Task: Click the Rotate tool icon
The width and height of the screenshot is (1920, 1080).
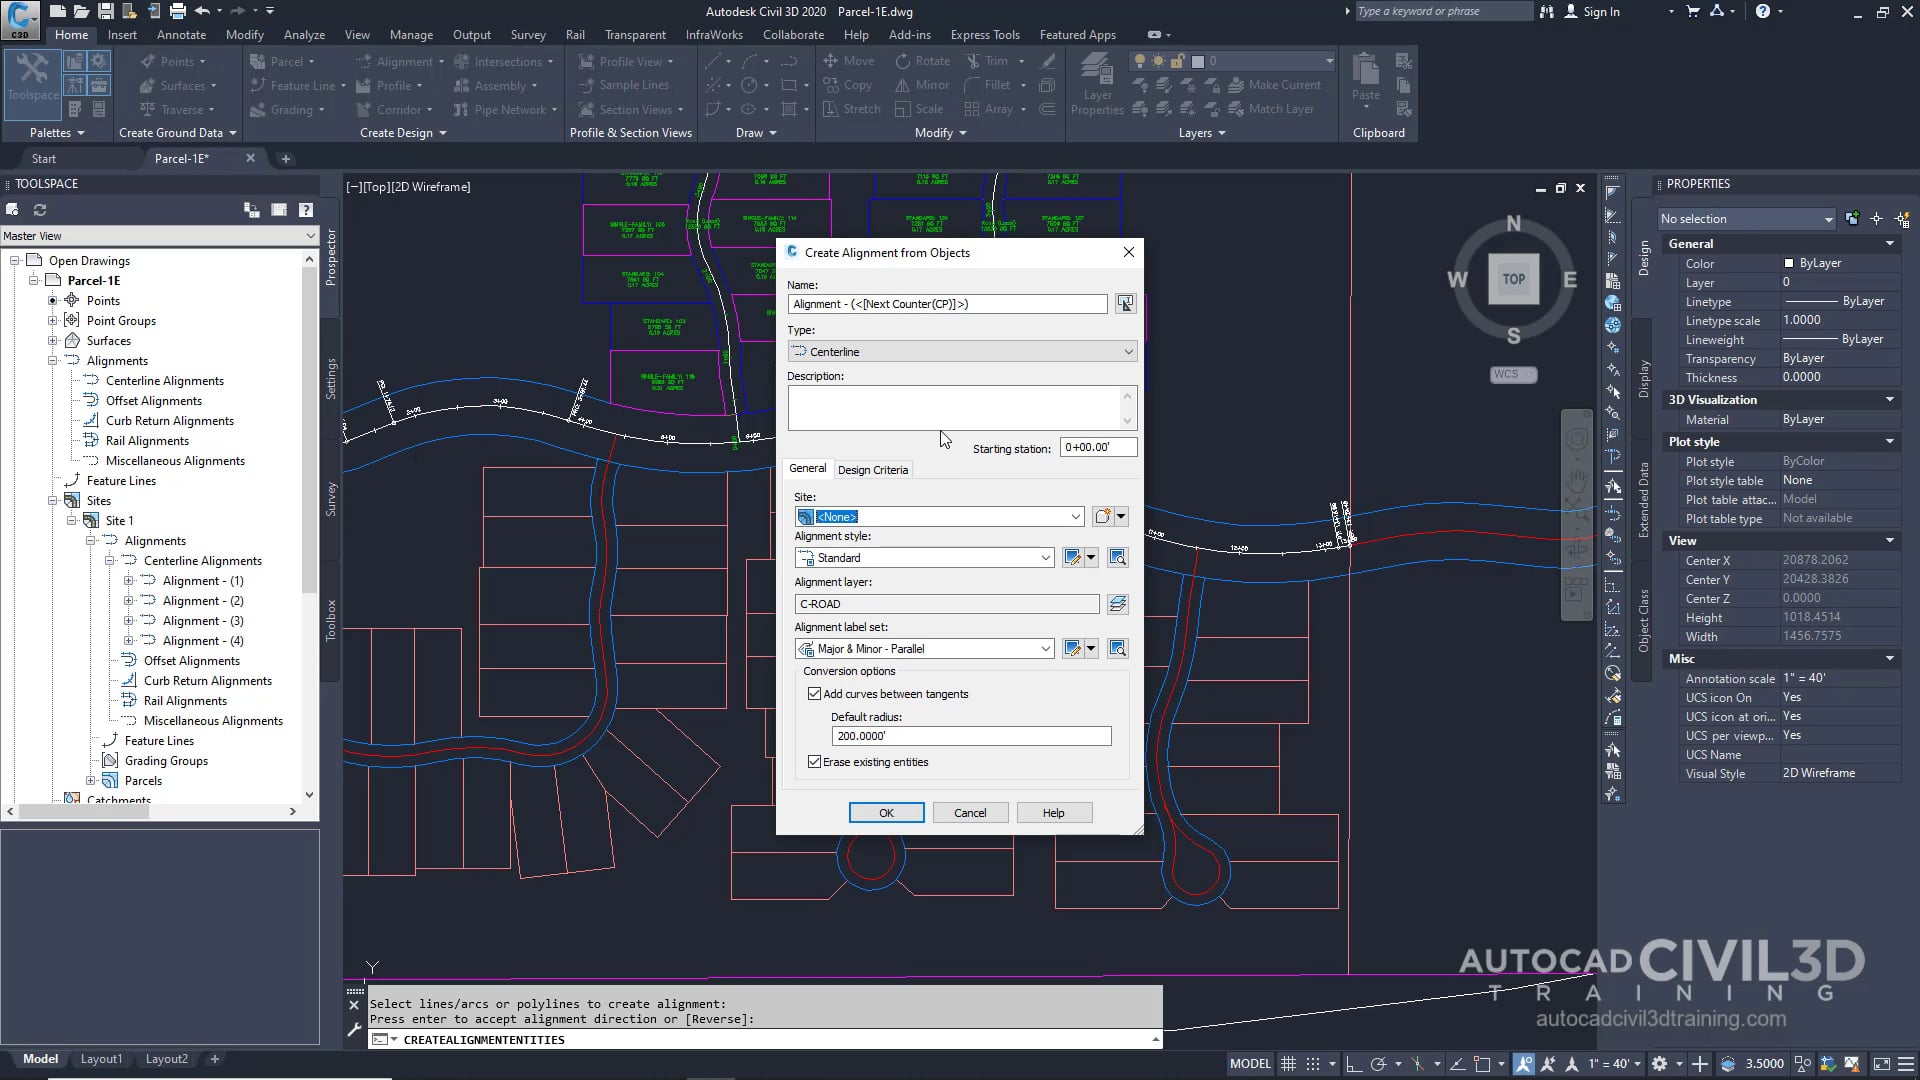Action: [902, 61]
